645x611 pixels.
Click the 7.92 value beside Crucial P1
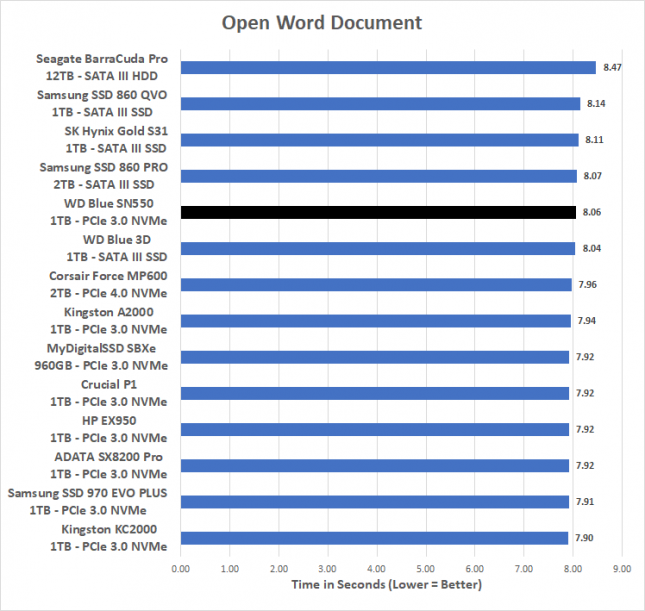point(585,393)
